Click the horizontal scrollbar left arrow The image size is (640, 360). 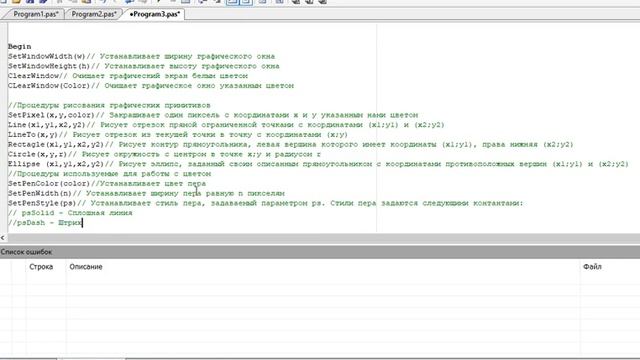pyautogui.click(x=3, y=238)
